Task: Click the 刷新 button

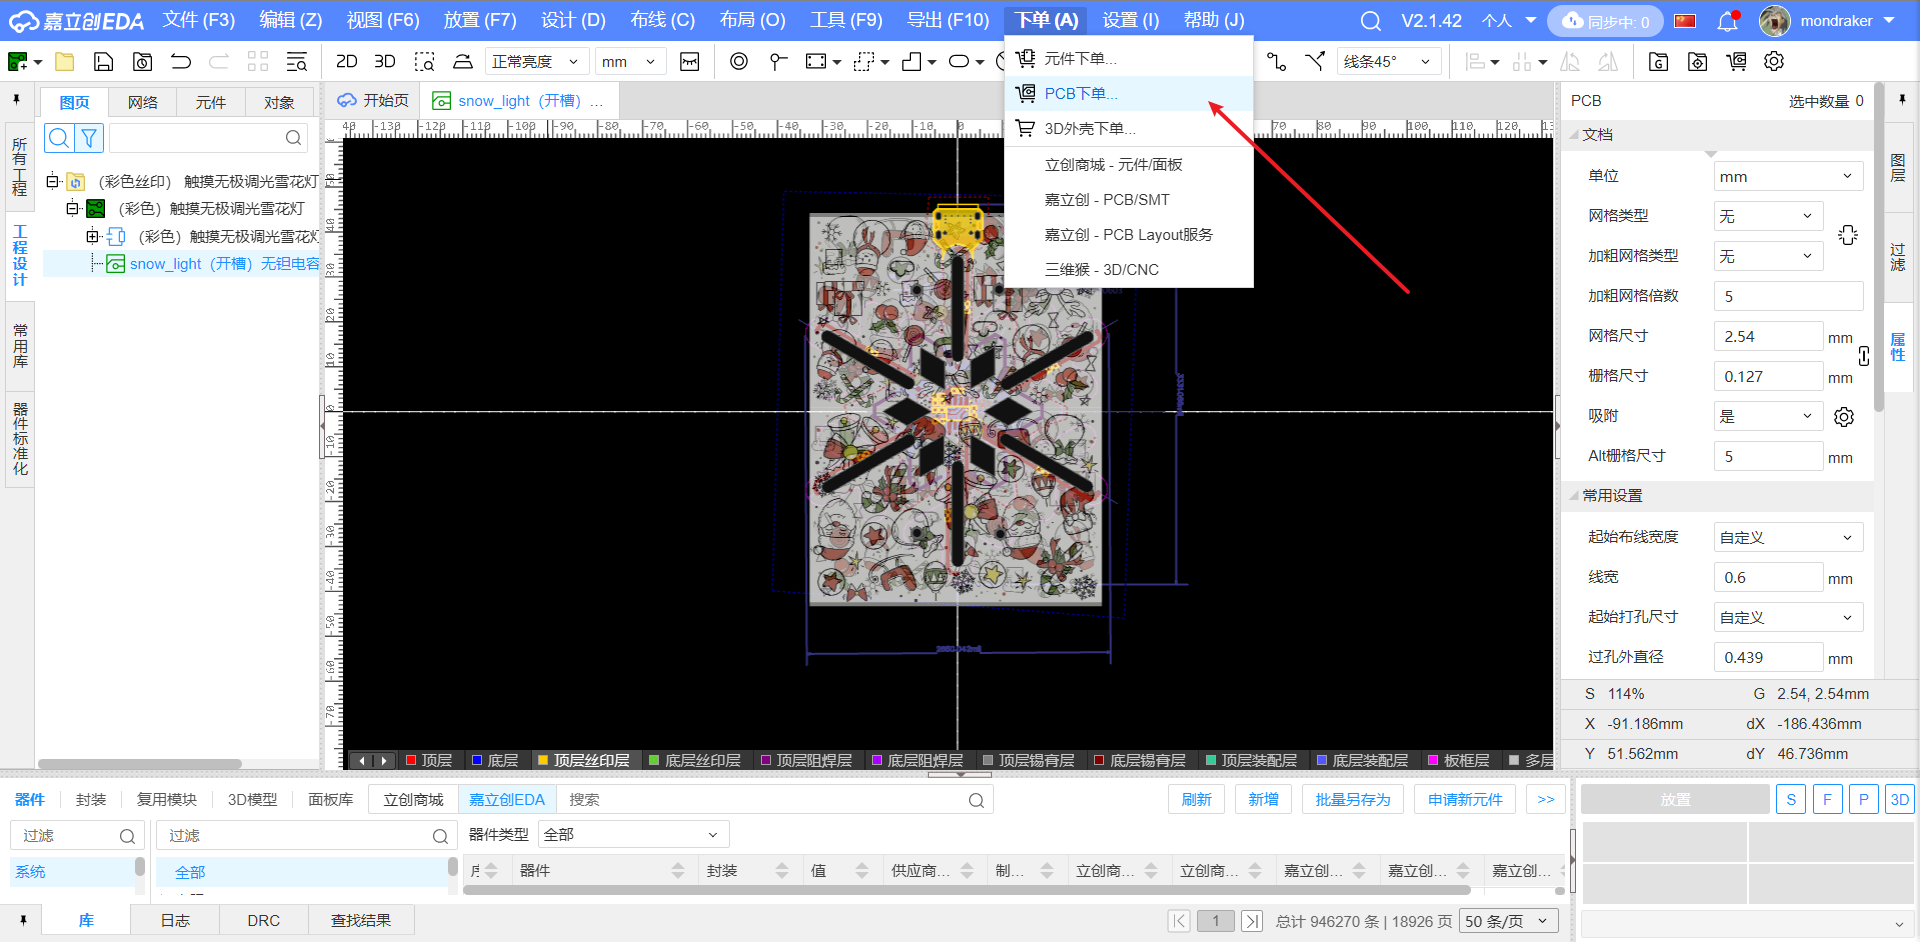Action: click(x=1196, y=800)
